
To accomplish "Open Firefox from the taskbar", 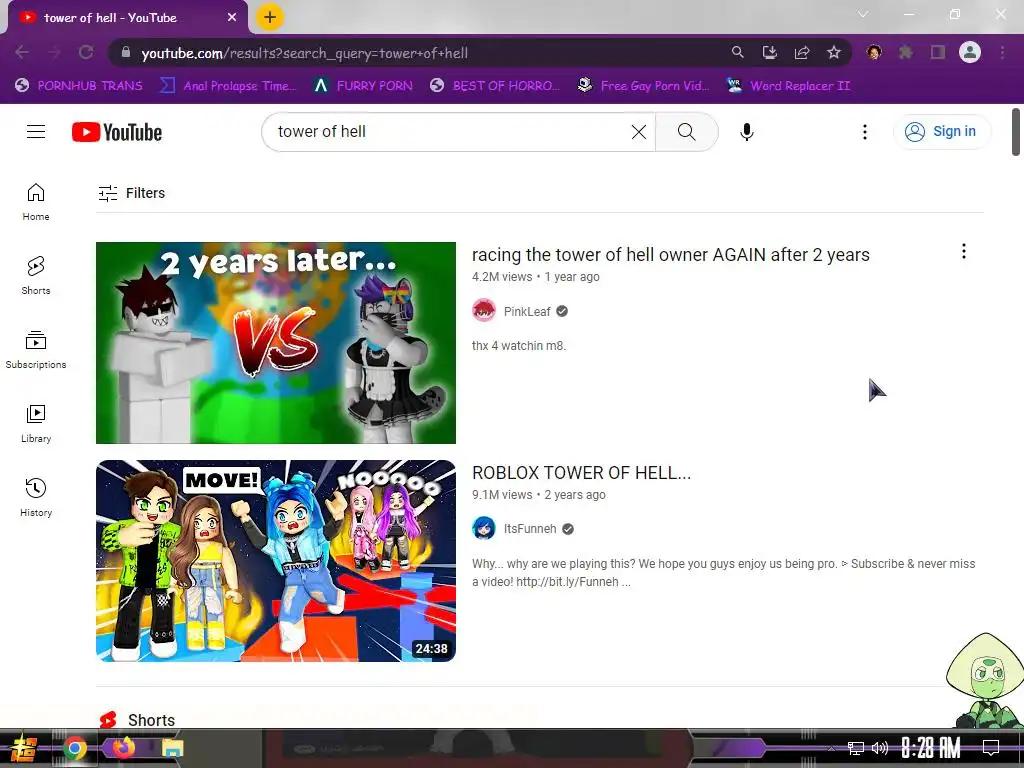I will 123,748.
